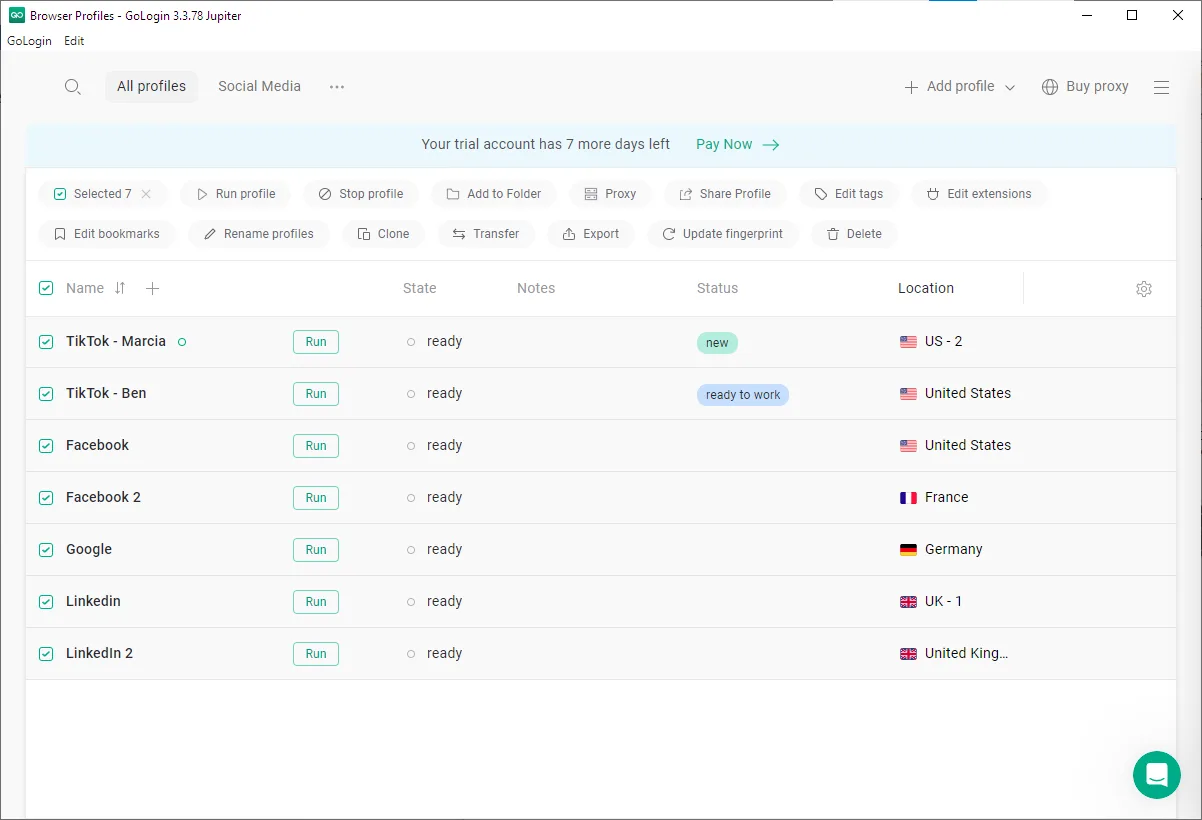The width and height of the screenshot is (1202, 820).
Task: Click the Share Profile action
Action: point(725,194)
